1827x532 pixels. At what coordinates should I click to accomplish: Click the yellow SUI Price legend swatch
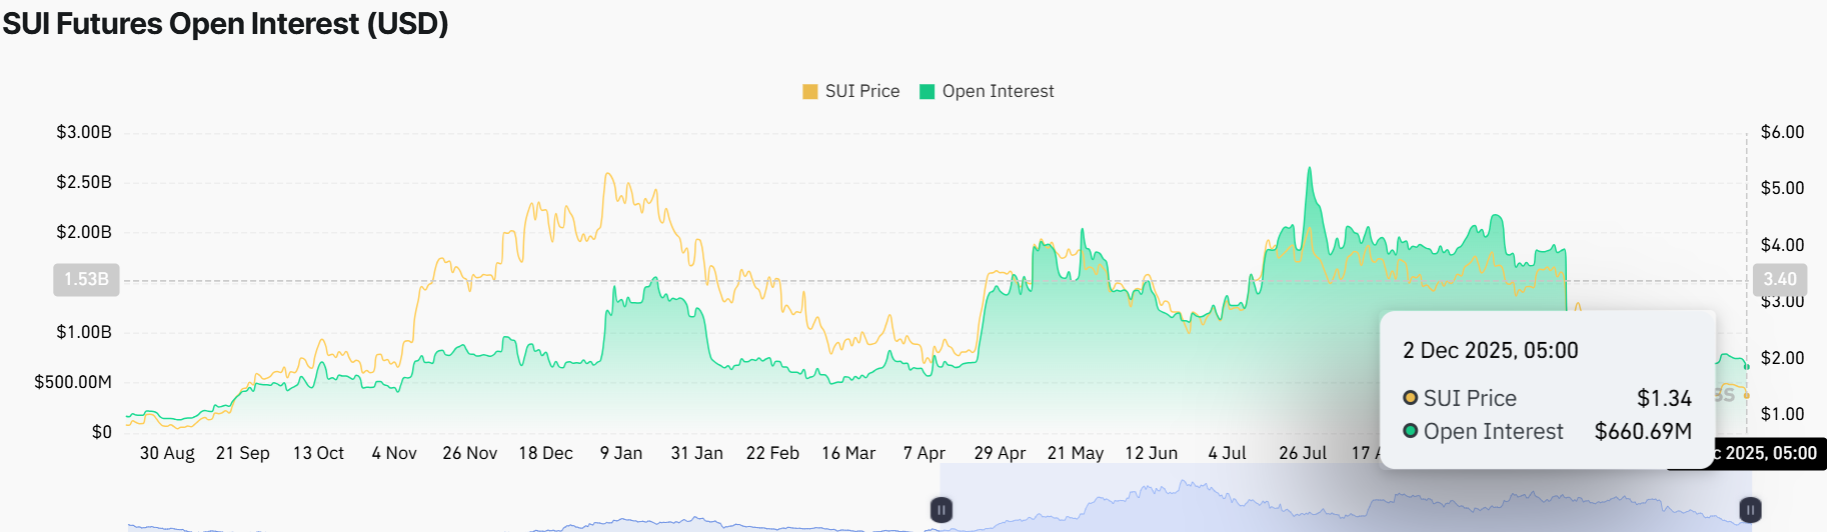(x=810, y=92)
